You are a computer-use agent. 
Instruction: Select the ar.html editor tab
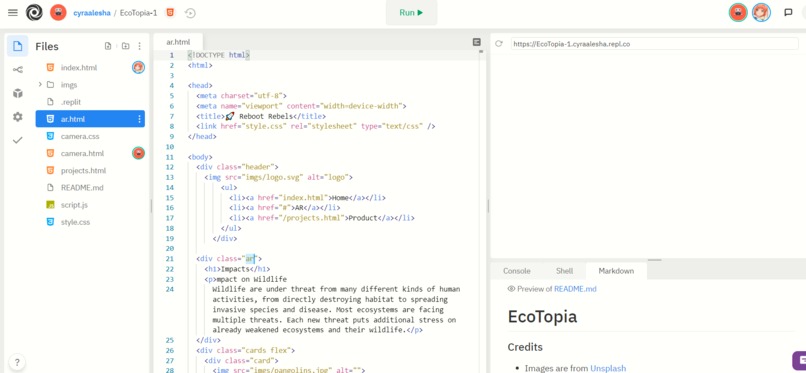coord(178,42)
